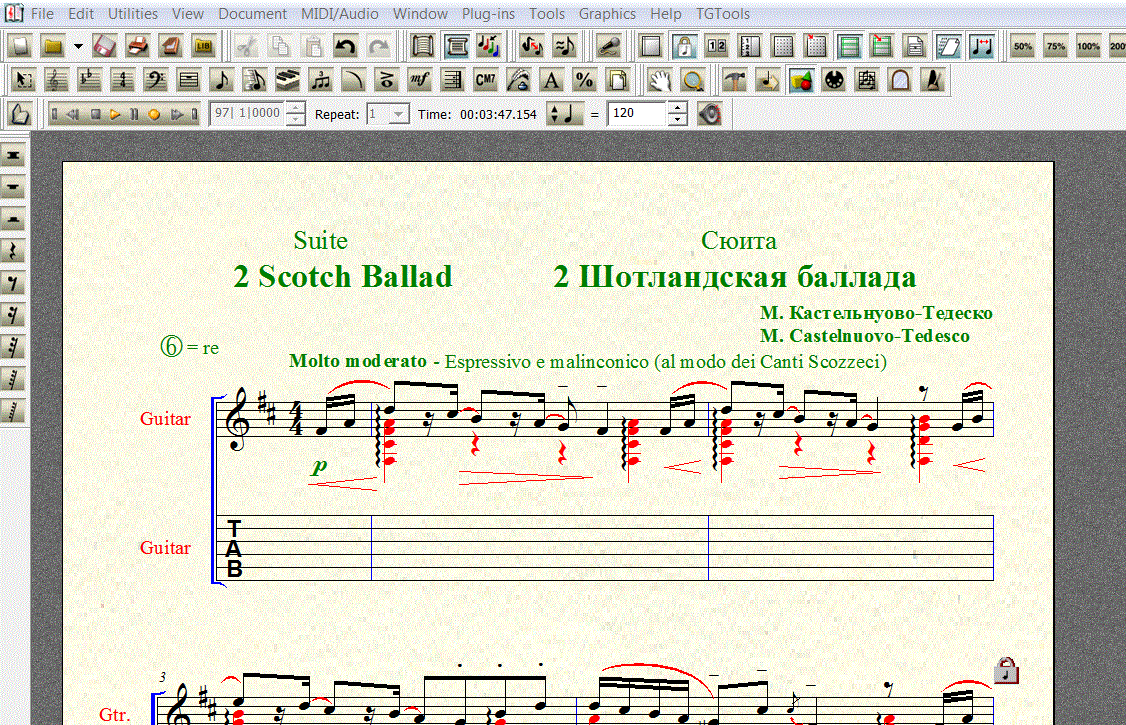Select the Repeat tool
The width and height of the screenshot is (1126, 725).
tap(452, 80)
